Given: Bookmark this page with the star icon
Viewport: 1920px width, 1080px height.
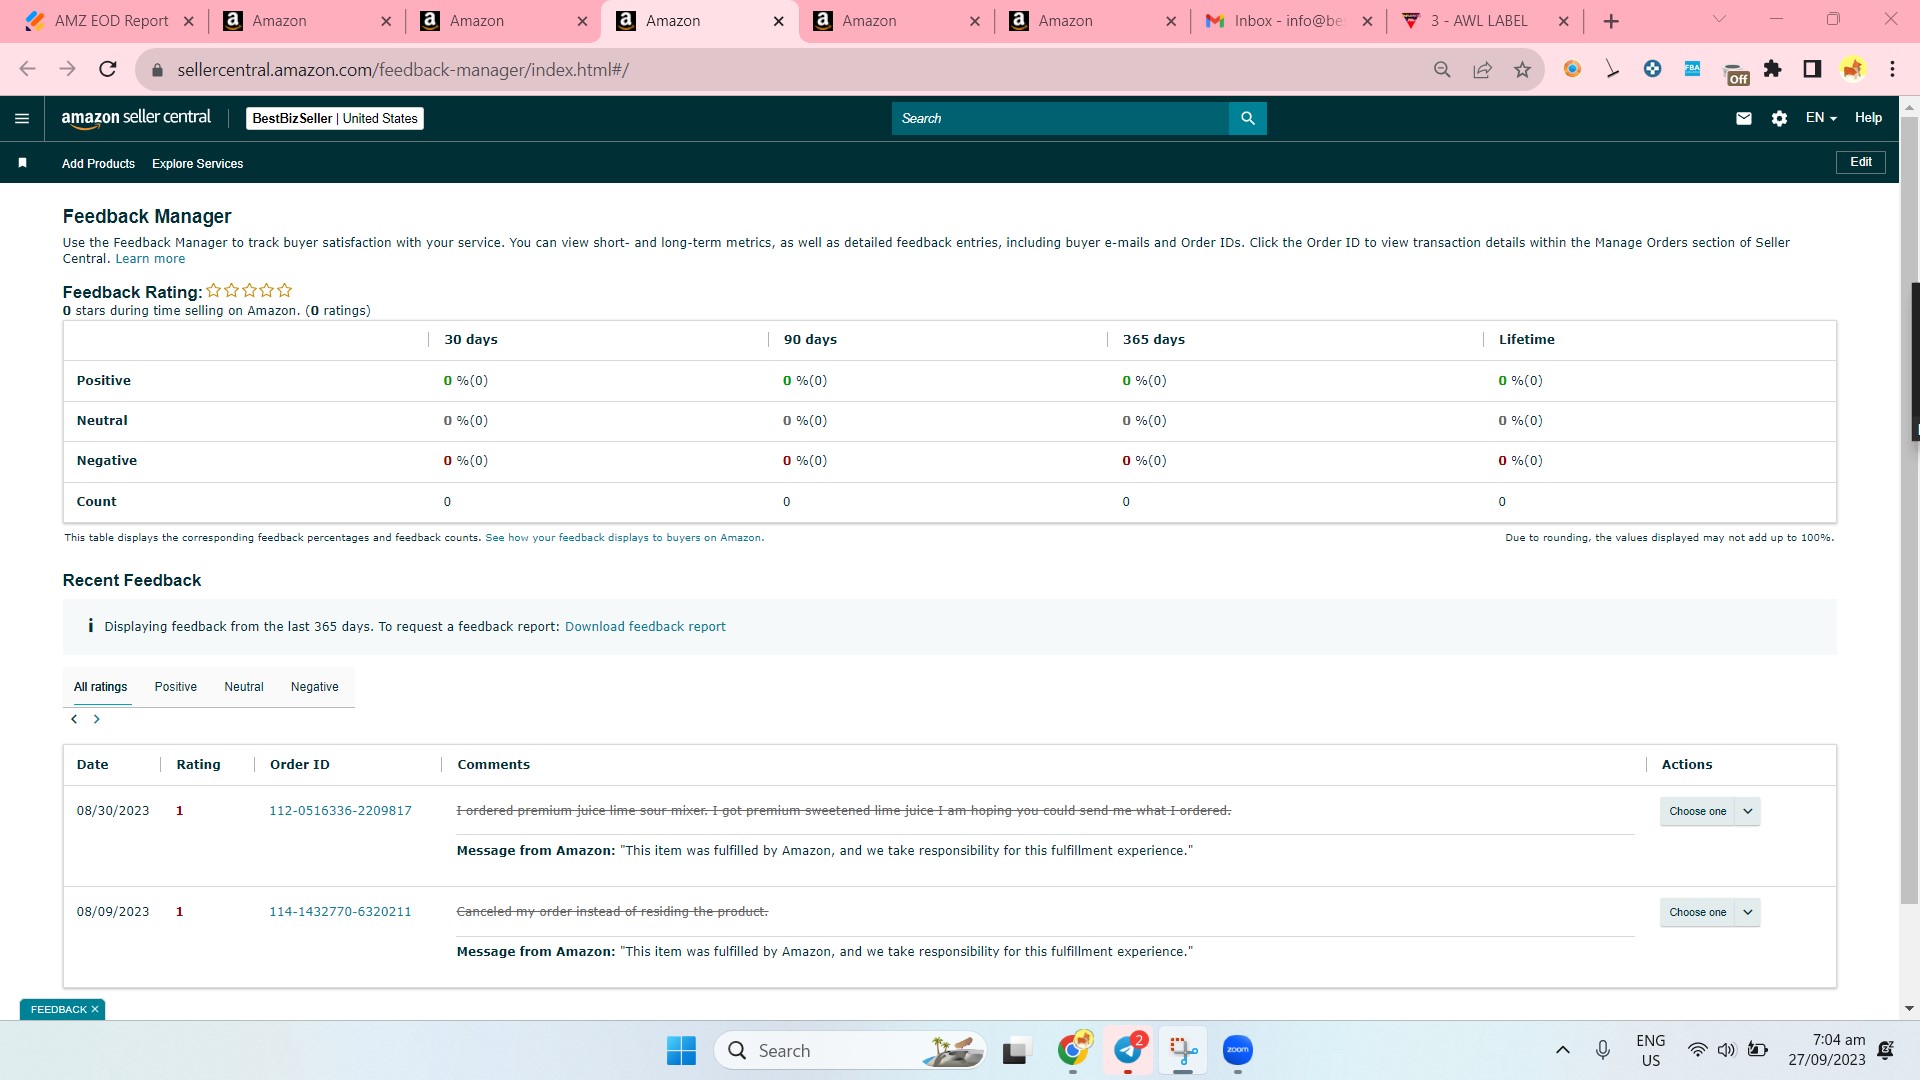Looking at the screenshot, I should (x=1522, y=69).
